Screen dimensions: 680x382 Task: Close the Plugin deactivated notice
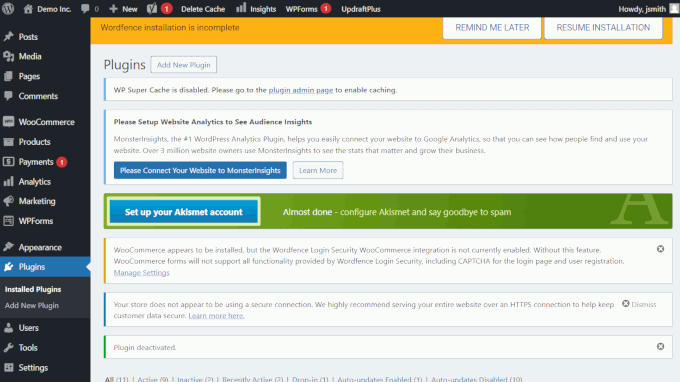[x=660, y=346]
